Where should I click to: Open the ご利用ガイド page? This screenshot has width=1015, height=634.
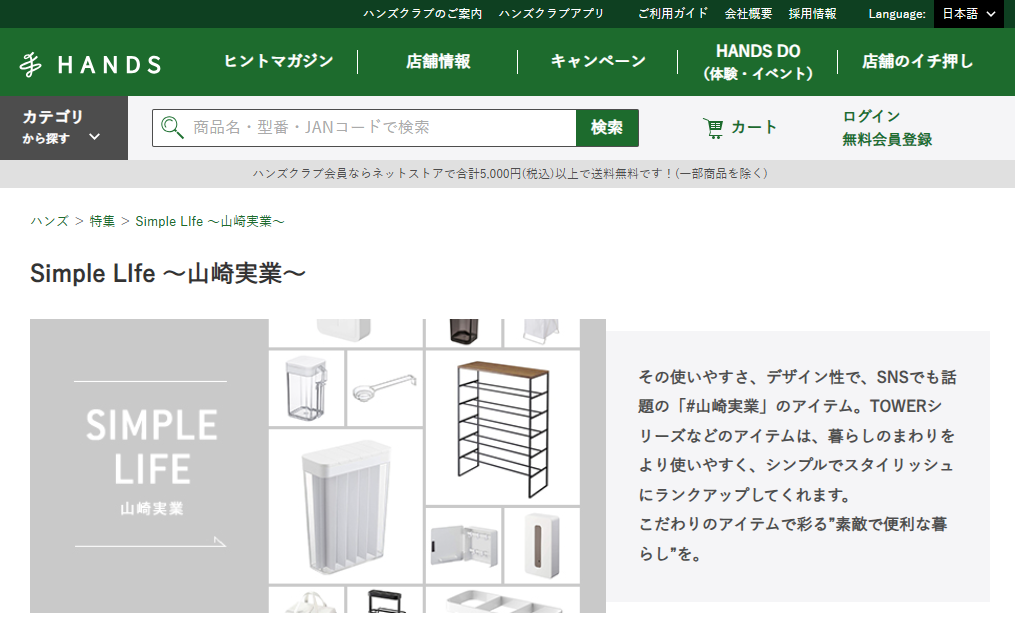pos(673,14)
